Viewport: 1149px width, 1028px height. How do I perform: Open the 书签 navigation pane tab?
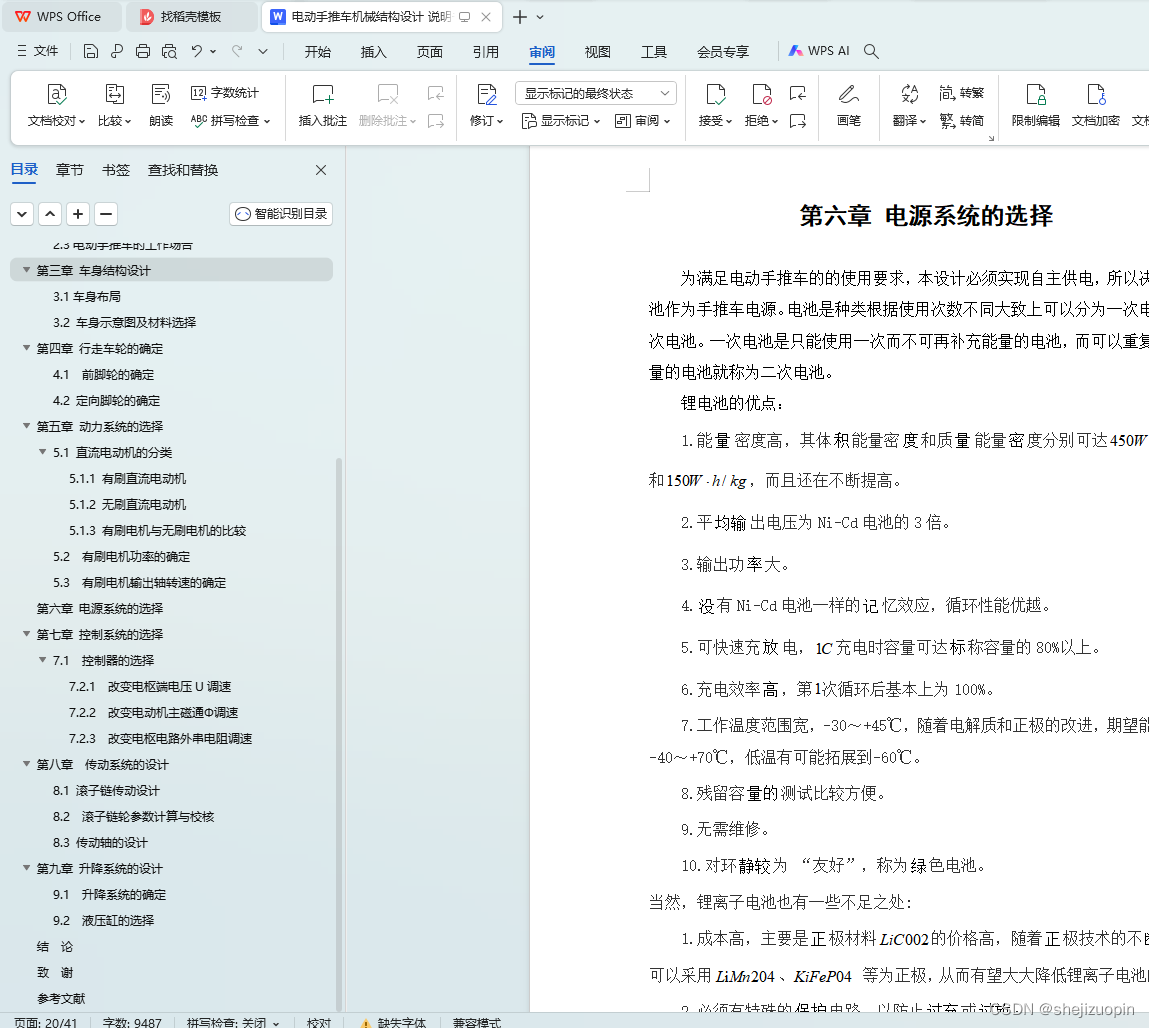[116, 170]
